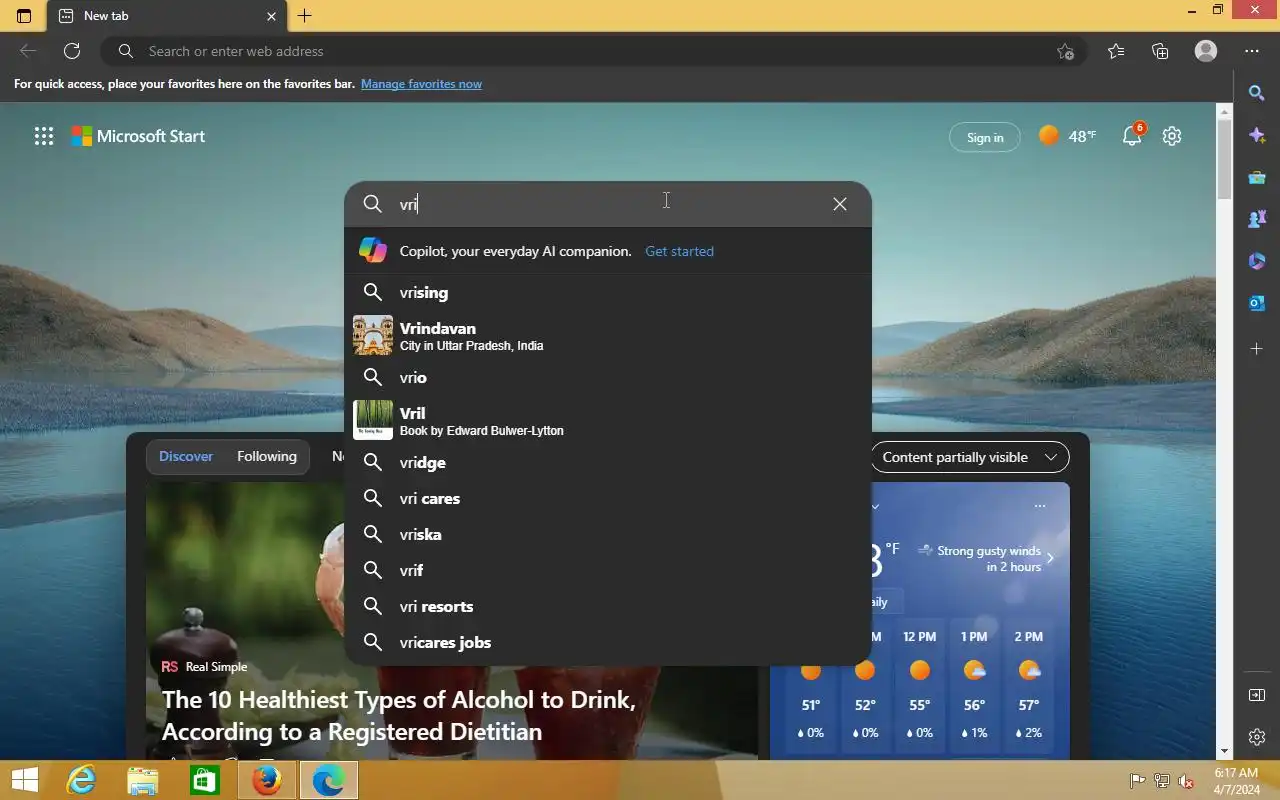Go back using the back arrow
1280x800 pixels.
28,51
